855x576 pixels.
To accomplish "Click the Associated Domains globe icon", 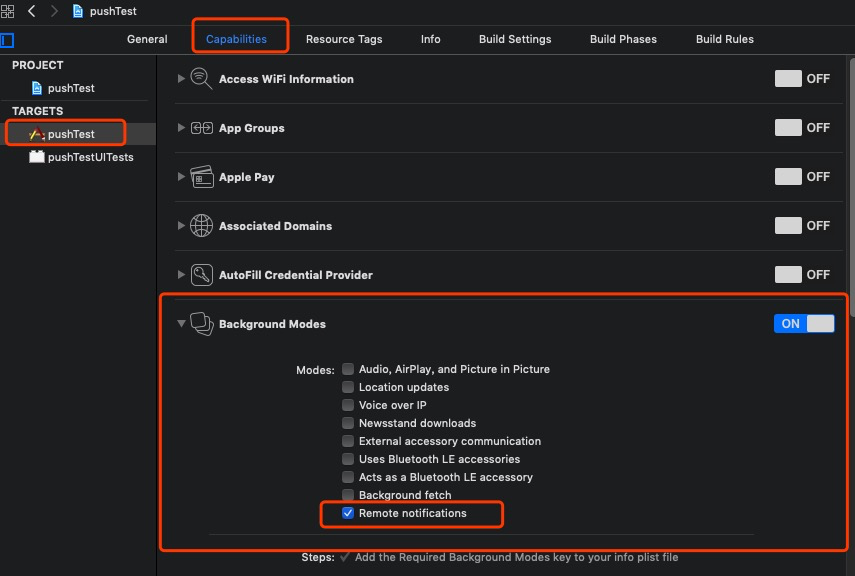I will [x=201, y=226].
